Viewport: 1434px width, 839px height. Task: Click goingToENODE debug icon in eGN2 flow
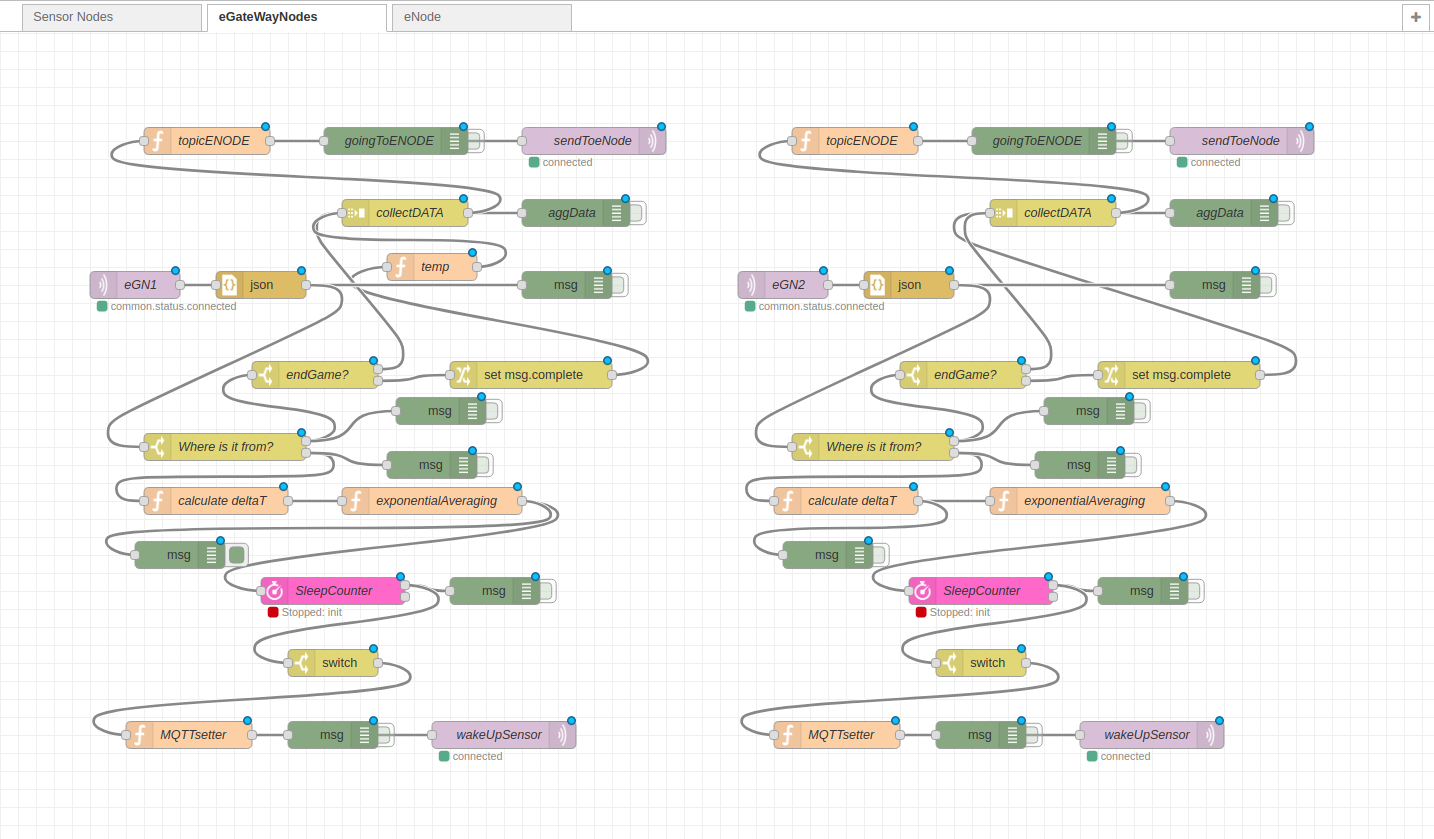(1103, 141)
